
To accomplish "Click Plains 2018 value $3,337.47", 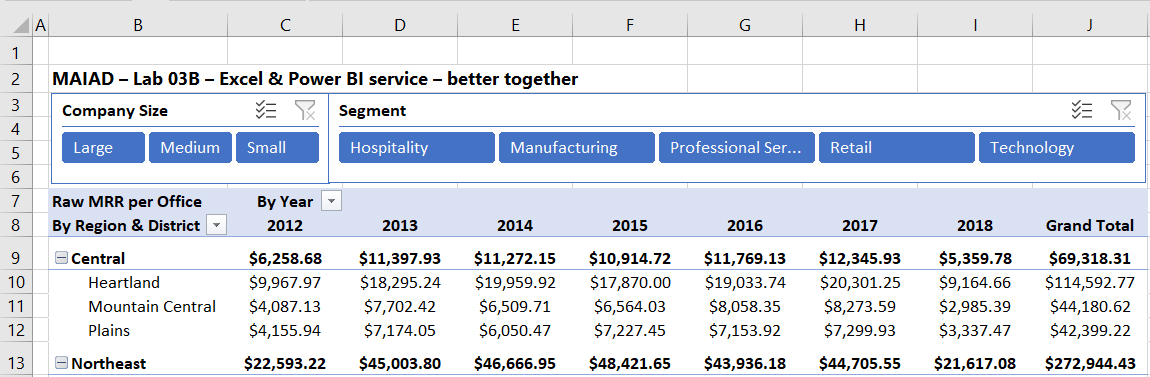I will 975,331.
